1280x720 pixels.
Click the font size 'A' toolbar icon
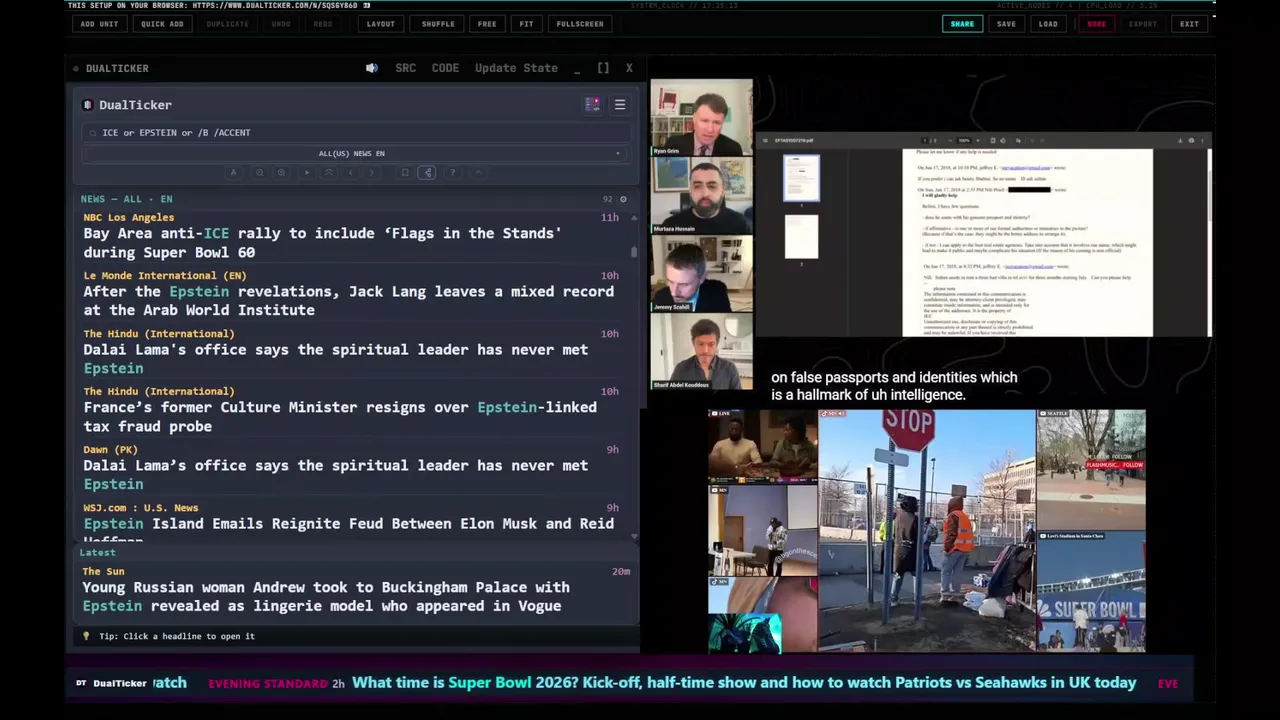234,173
